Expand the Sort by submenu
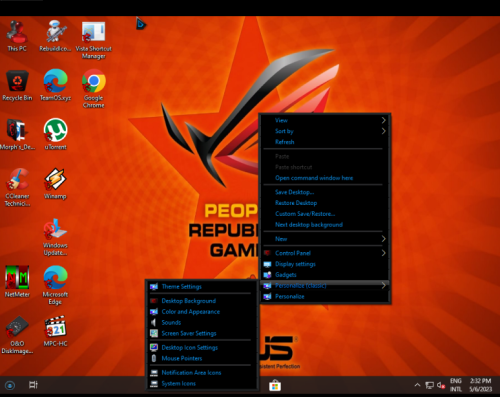Viewport: 500px width, 397px height. point(325,131)
